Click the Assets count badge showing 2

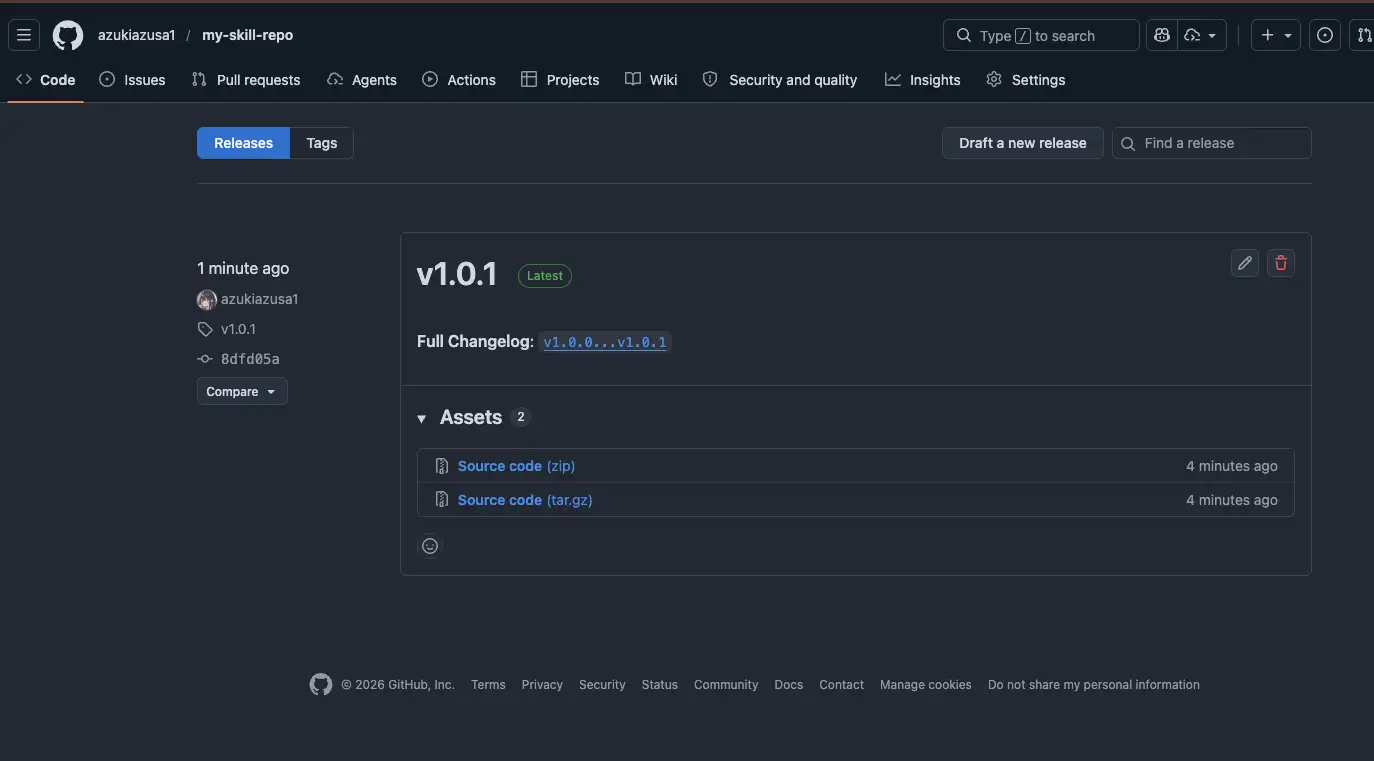pyautogui.click(x=520, y=417)
